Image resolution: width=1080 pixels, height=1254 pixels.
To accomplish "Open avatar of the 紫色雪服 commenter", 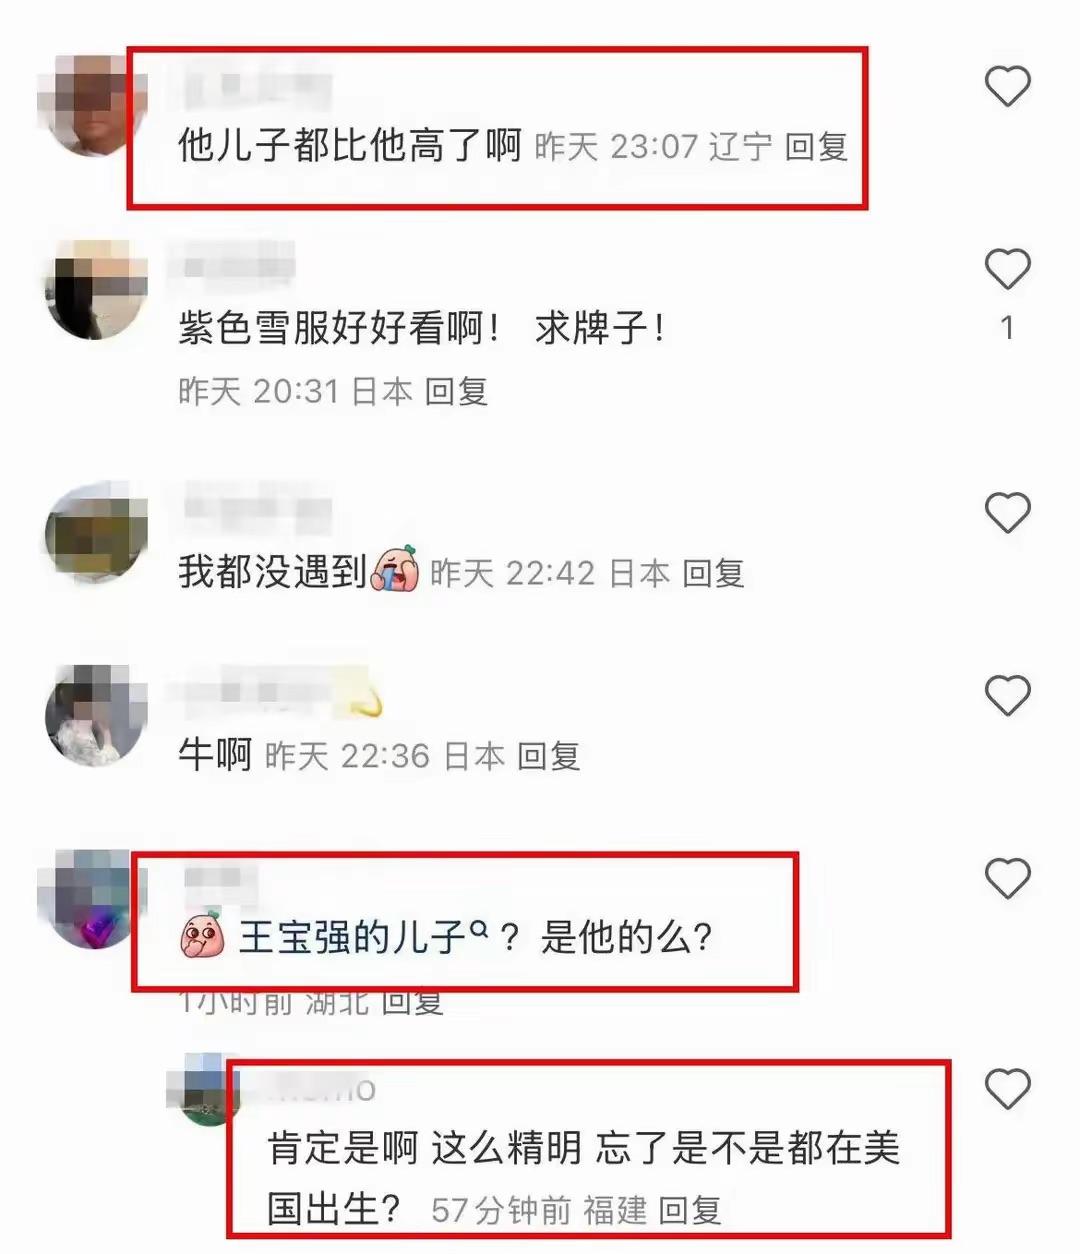I will click(x=97, y=289).
